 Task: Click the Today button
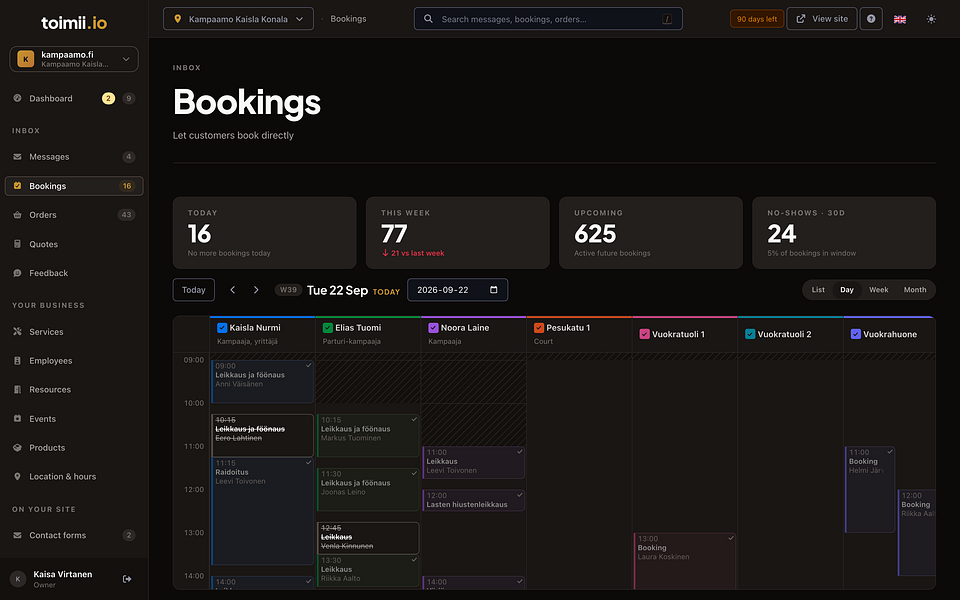(193, 290)
